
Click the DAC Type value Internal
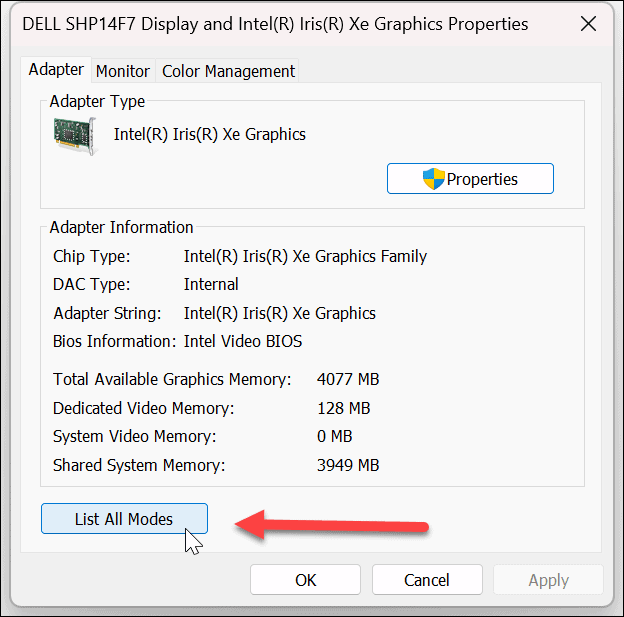point(211,285)
